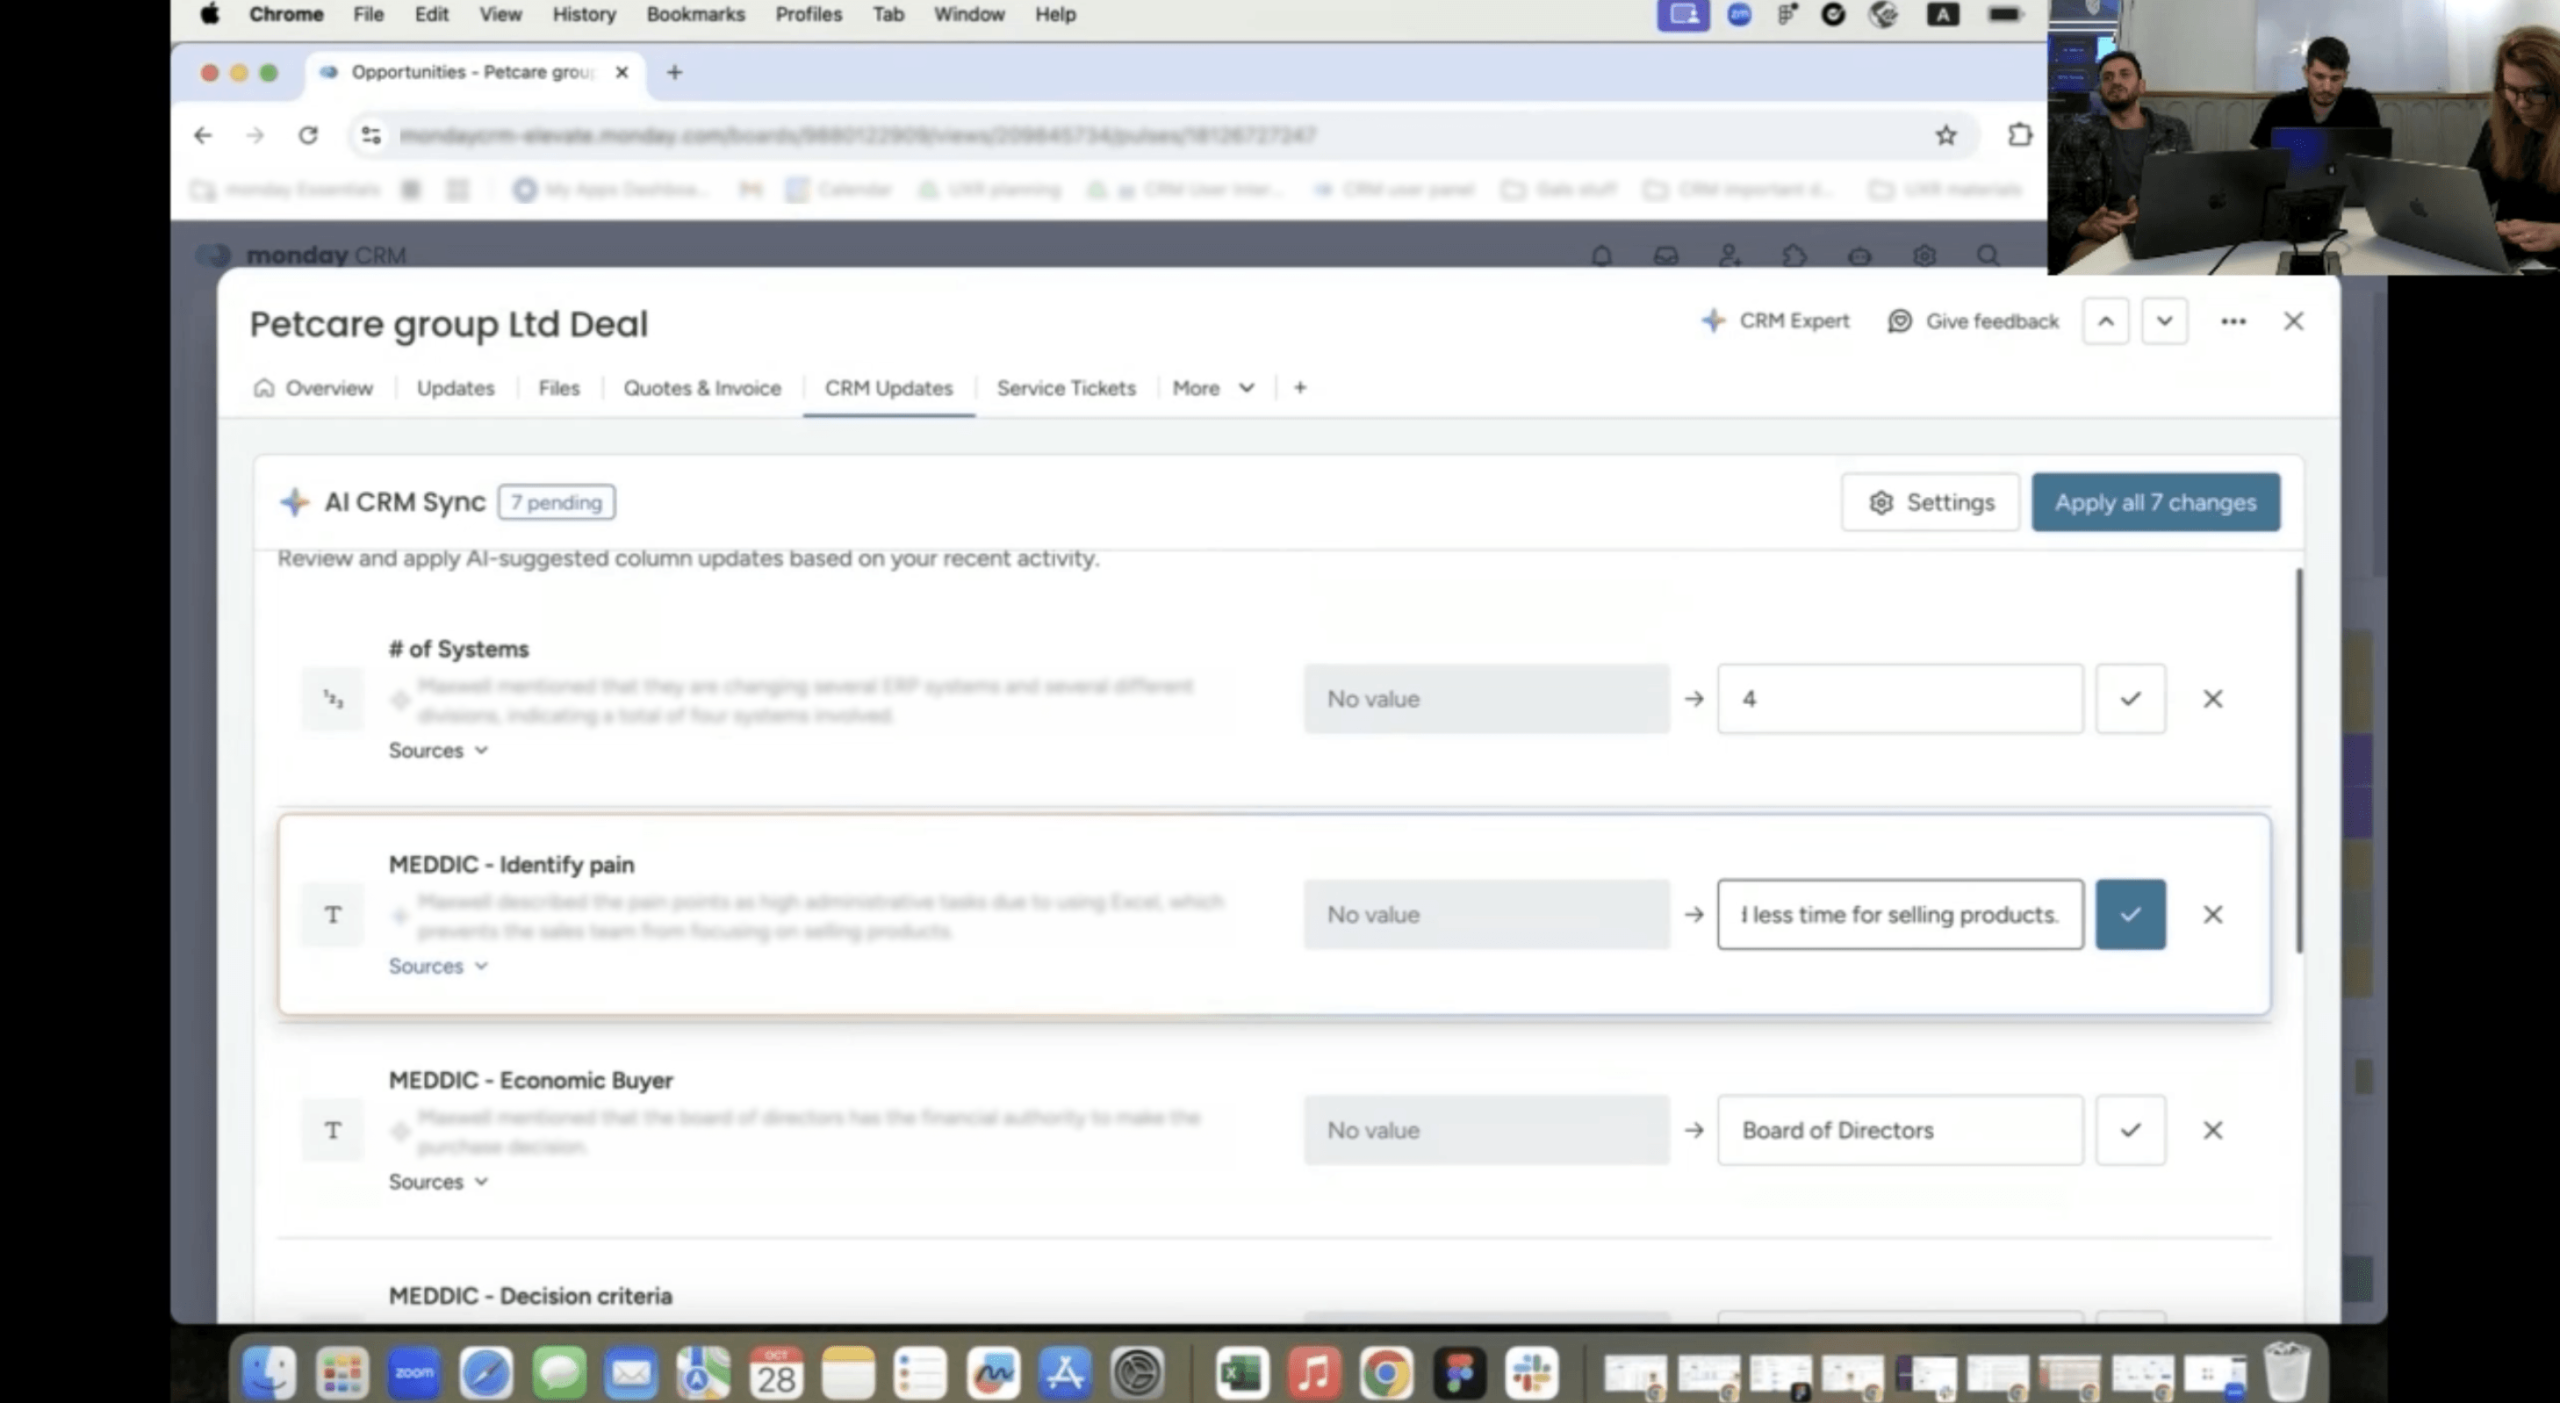The image size is (2560, 1403).
Task: Edit the Board of Directors suggested value
Action: coord(1900,1130)
